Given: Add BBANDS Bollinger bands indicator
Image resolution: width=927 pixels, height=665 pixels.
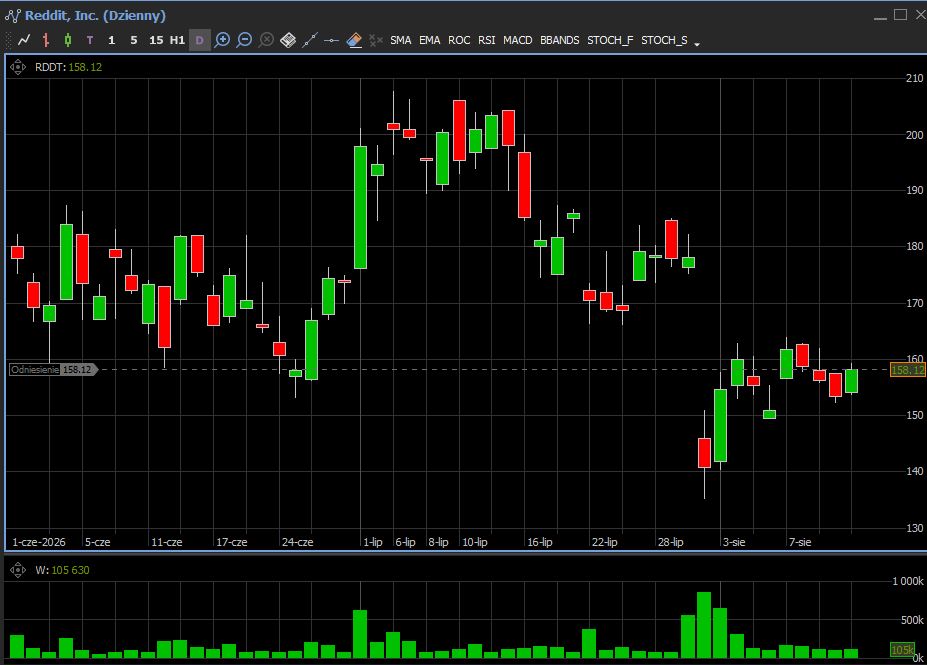Looking at the screenshot, I should click(560, 40).
